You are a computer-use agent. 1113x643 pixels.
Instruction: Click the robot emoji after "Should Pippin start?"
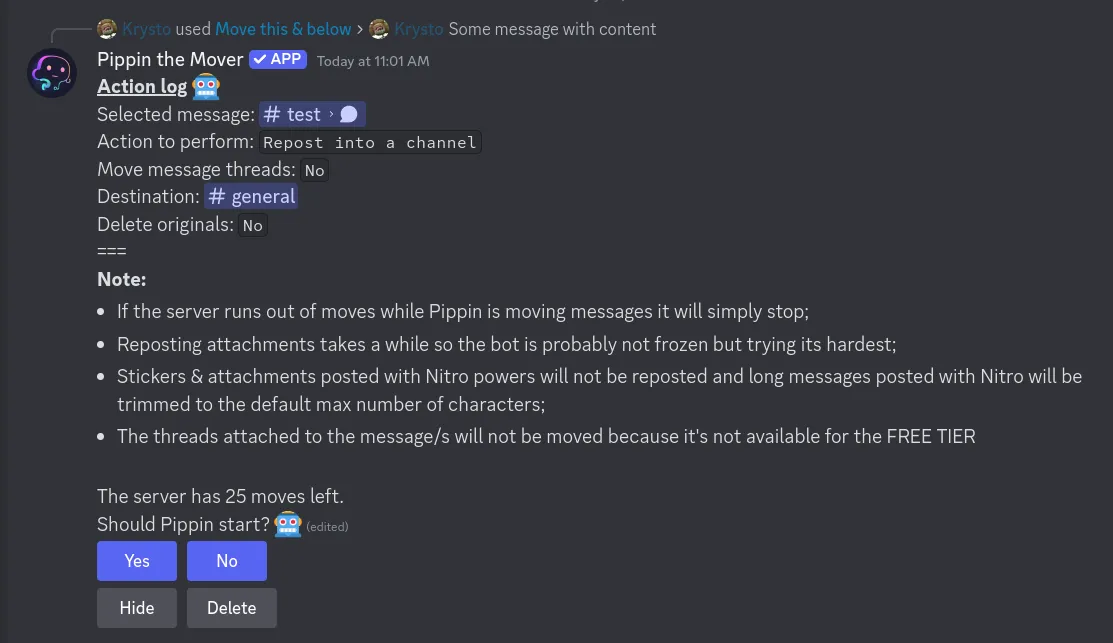(x=288, y=524)
